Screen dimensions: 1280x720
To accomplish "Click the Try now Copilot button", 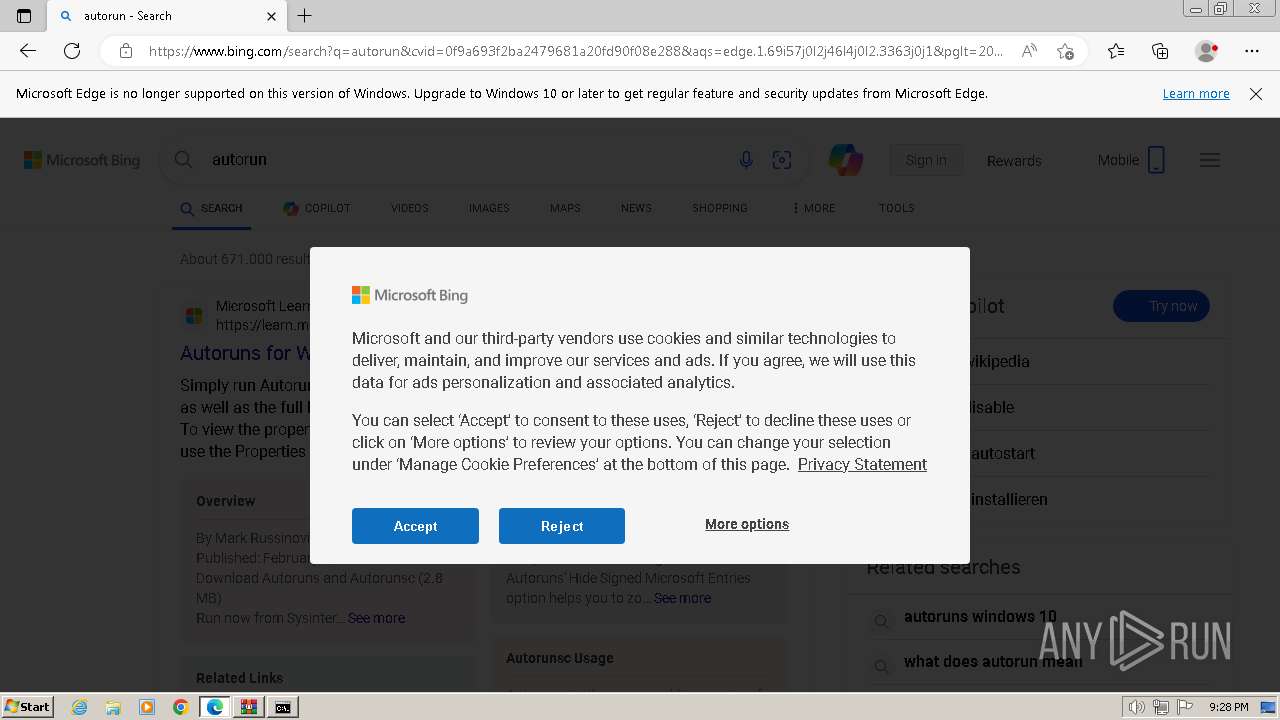I will point(1161,306).
